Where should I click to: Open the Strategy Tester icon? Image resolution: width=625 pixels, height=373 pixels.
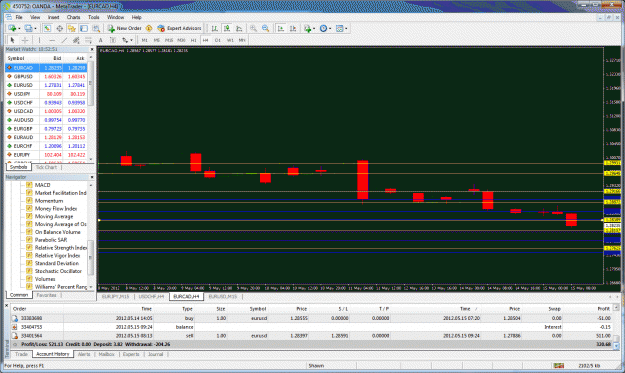coord(96,28)
